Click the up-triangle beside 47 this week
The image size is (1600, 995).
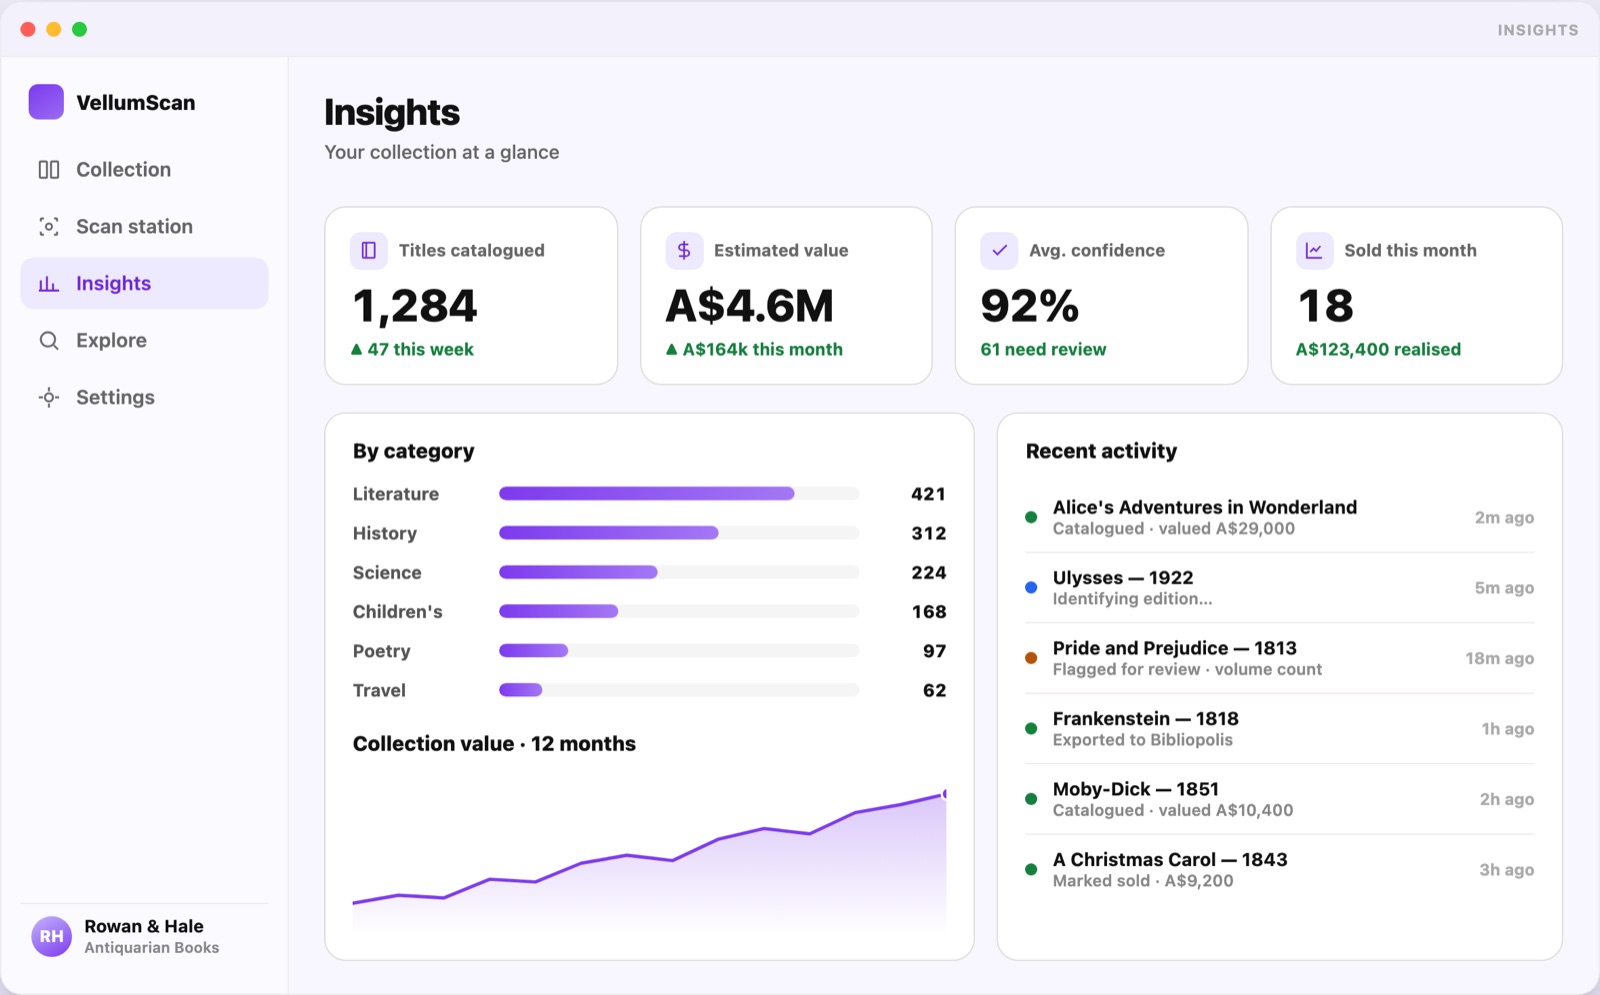pos(357,349)
